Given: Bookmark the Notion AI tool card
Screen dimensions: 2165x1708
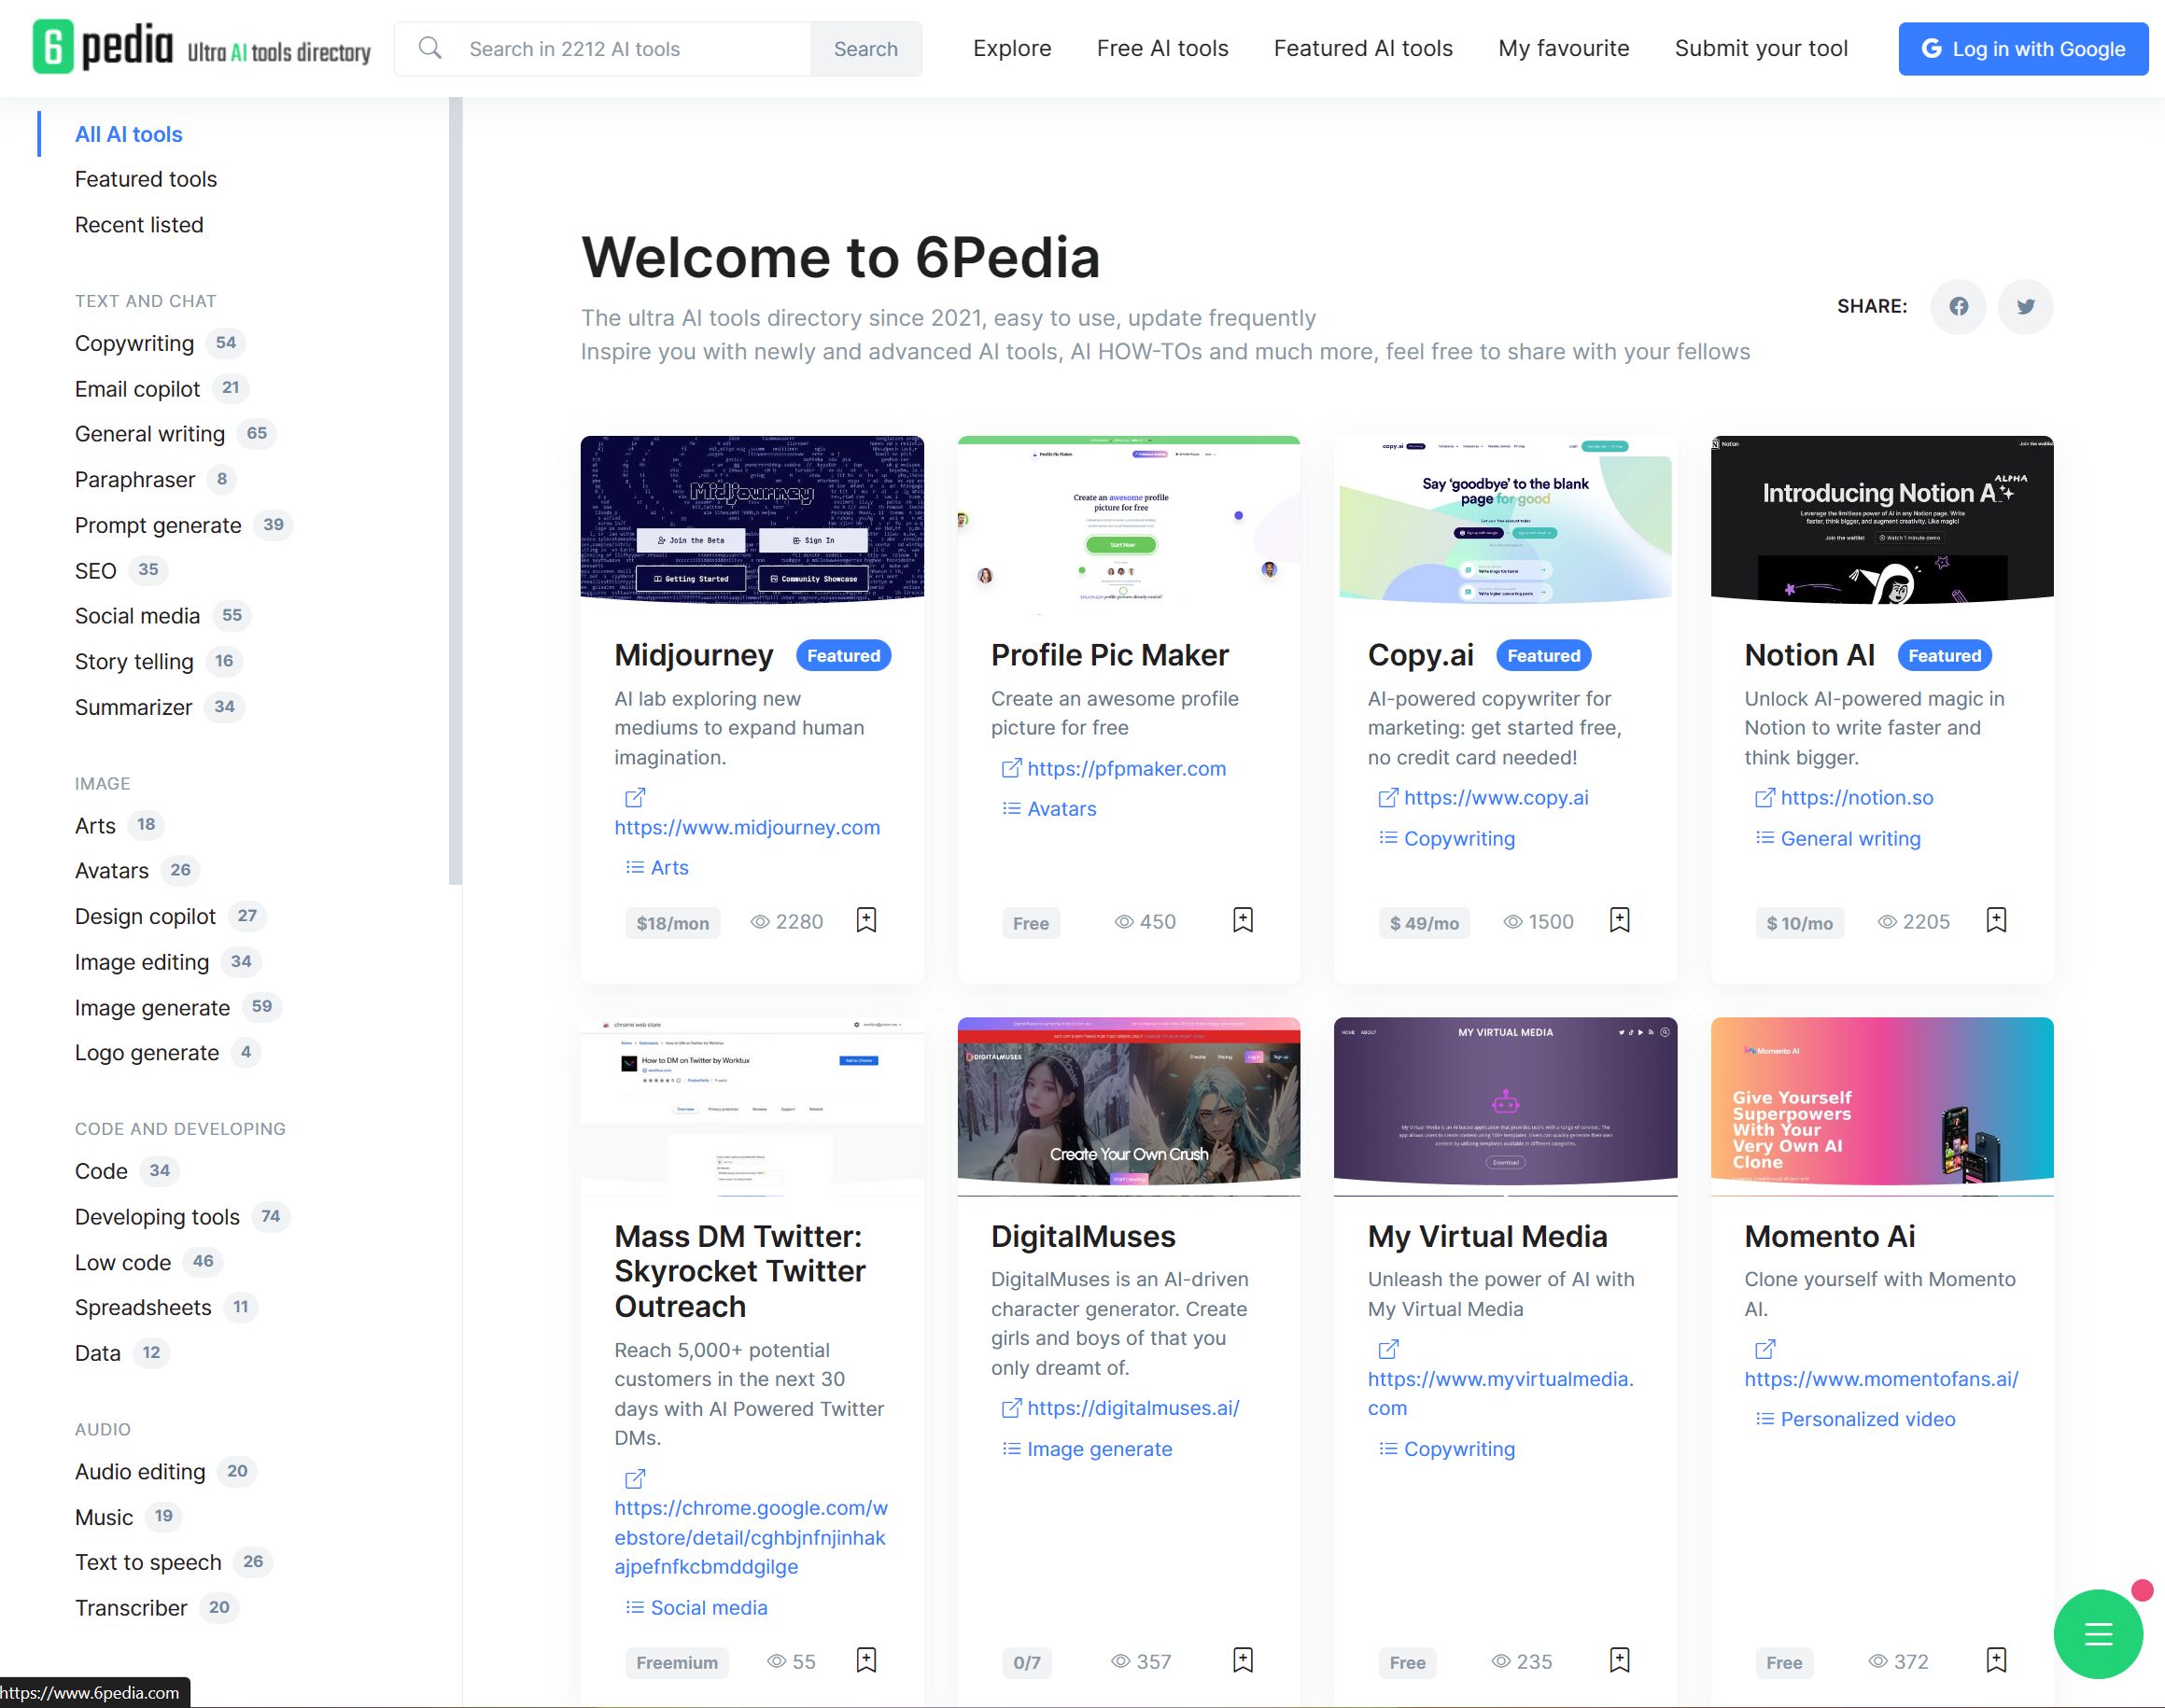Looking at the screenshot, I should pos(1997,919).
